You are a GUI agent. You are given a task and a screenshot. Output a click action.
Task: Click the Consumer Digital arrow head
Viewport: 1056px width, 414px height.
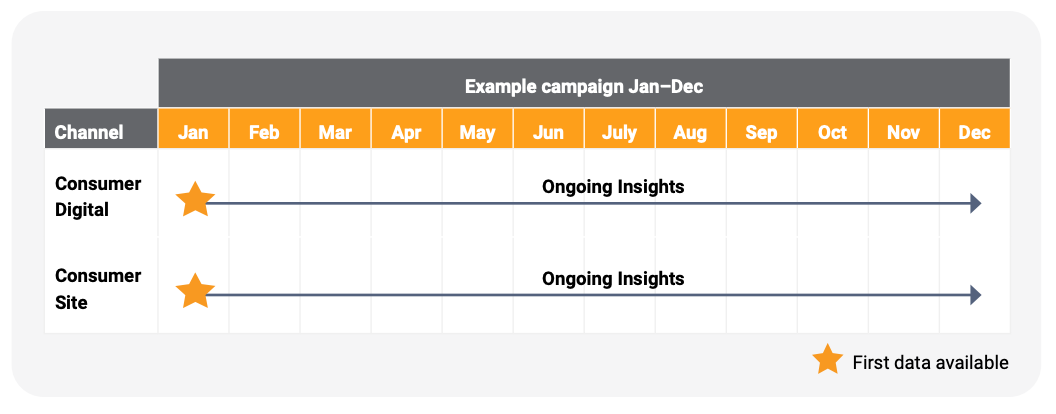pyautogui.click(x=976, y=204)
